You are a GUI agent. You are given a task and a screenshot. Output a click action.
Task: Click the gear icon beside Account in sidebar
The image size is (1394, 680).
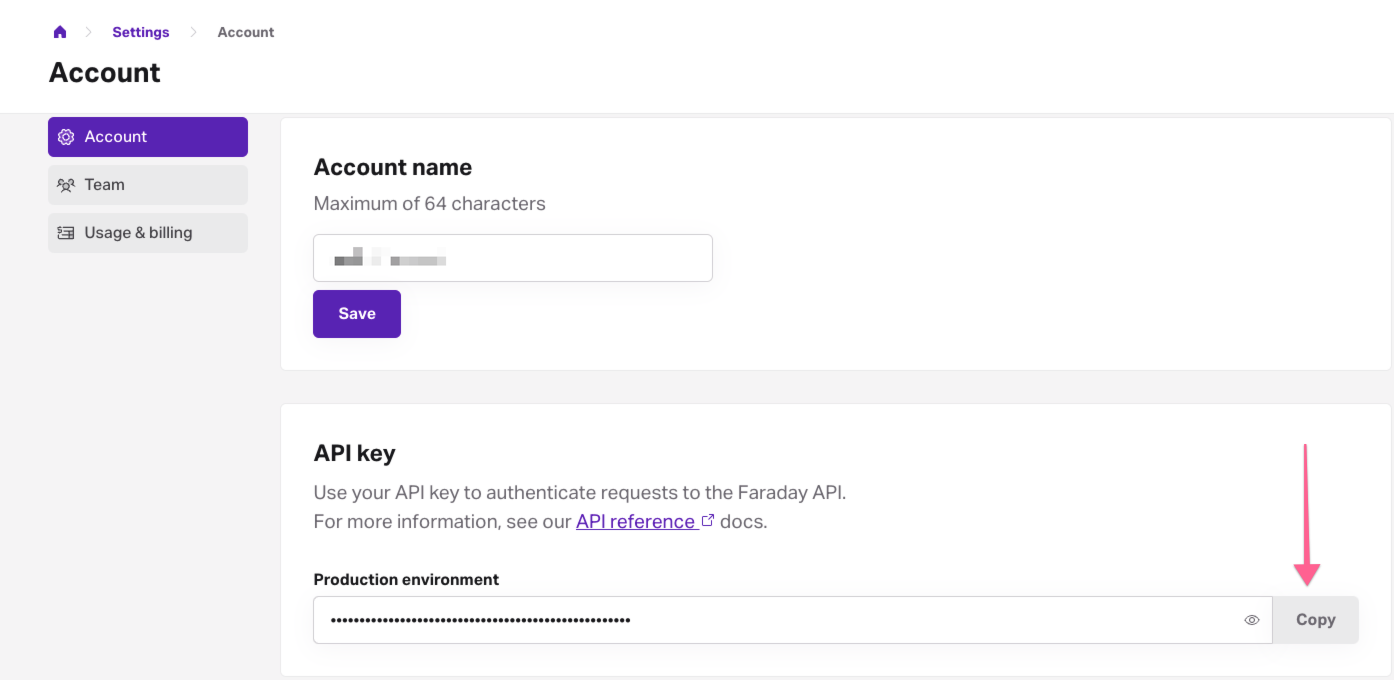point(66,137)
